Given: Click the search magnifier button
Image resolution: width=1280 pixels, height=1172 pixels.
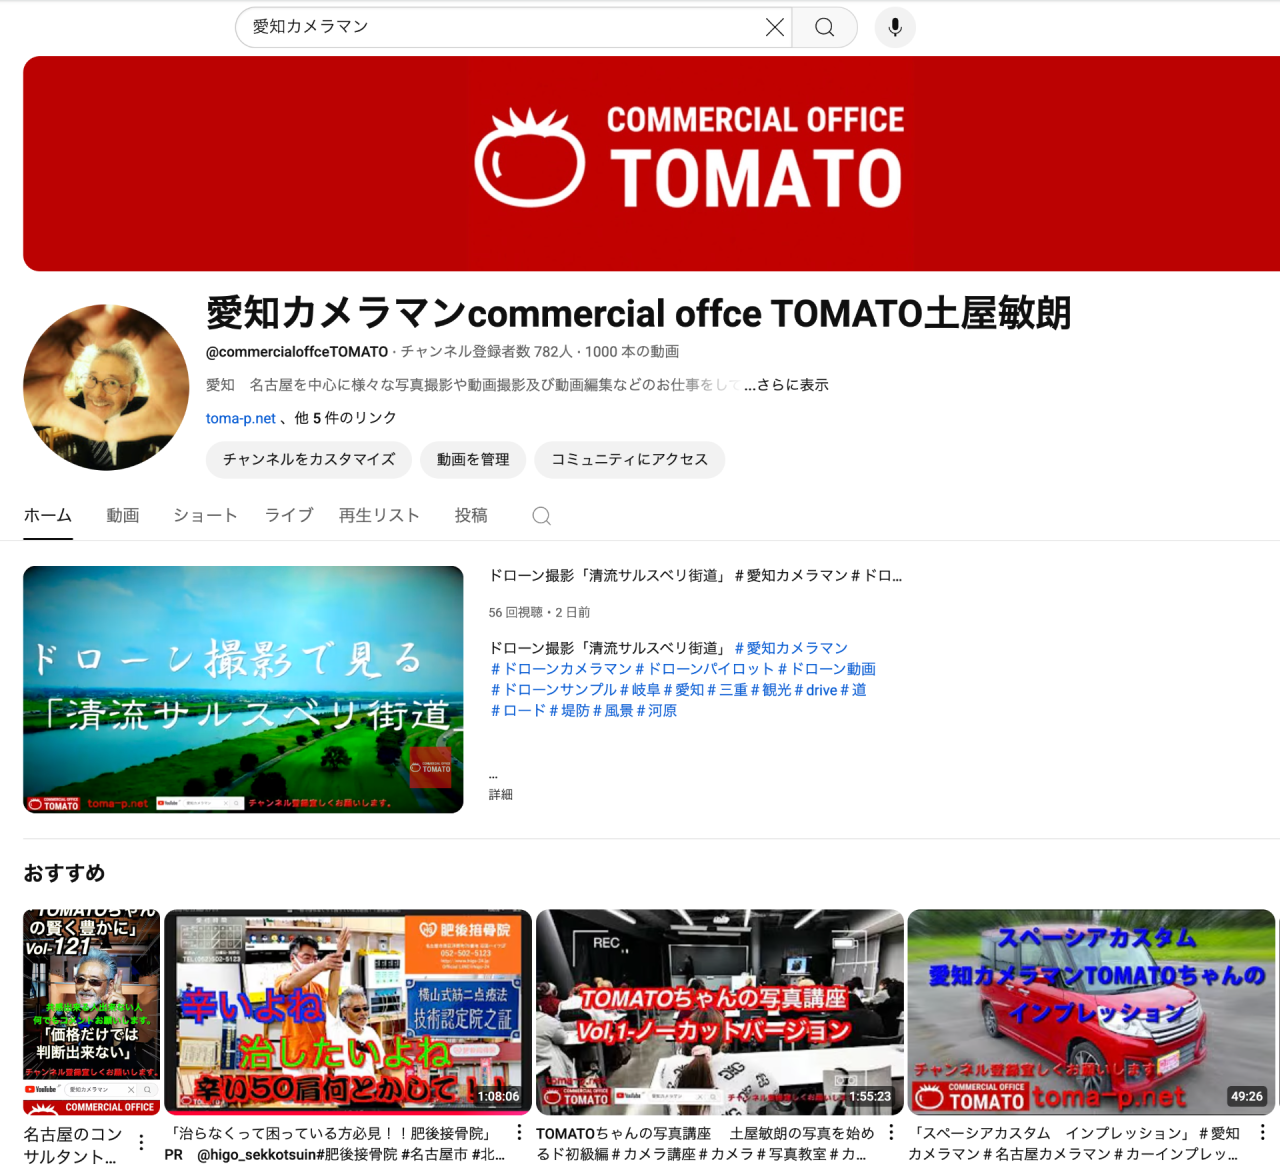Looking at the screenshot, I should (824, 28).
